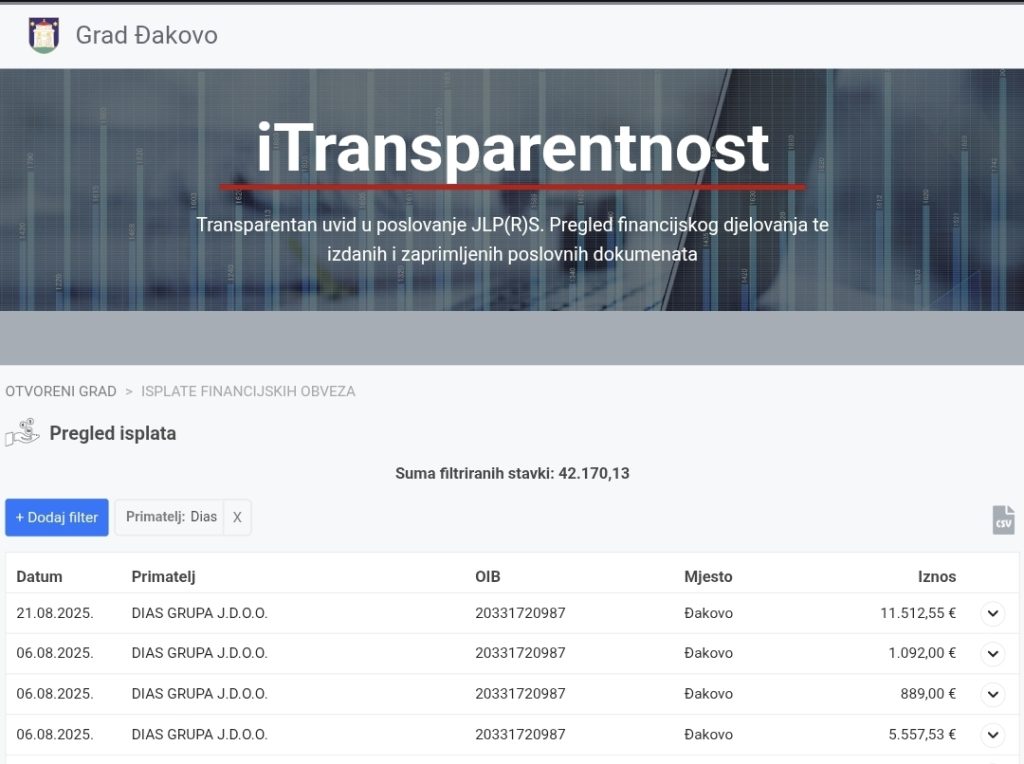Download the CSV export file icon
This screenshot has height=764, width=1024.
1003,520
